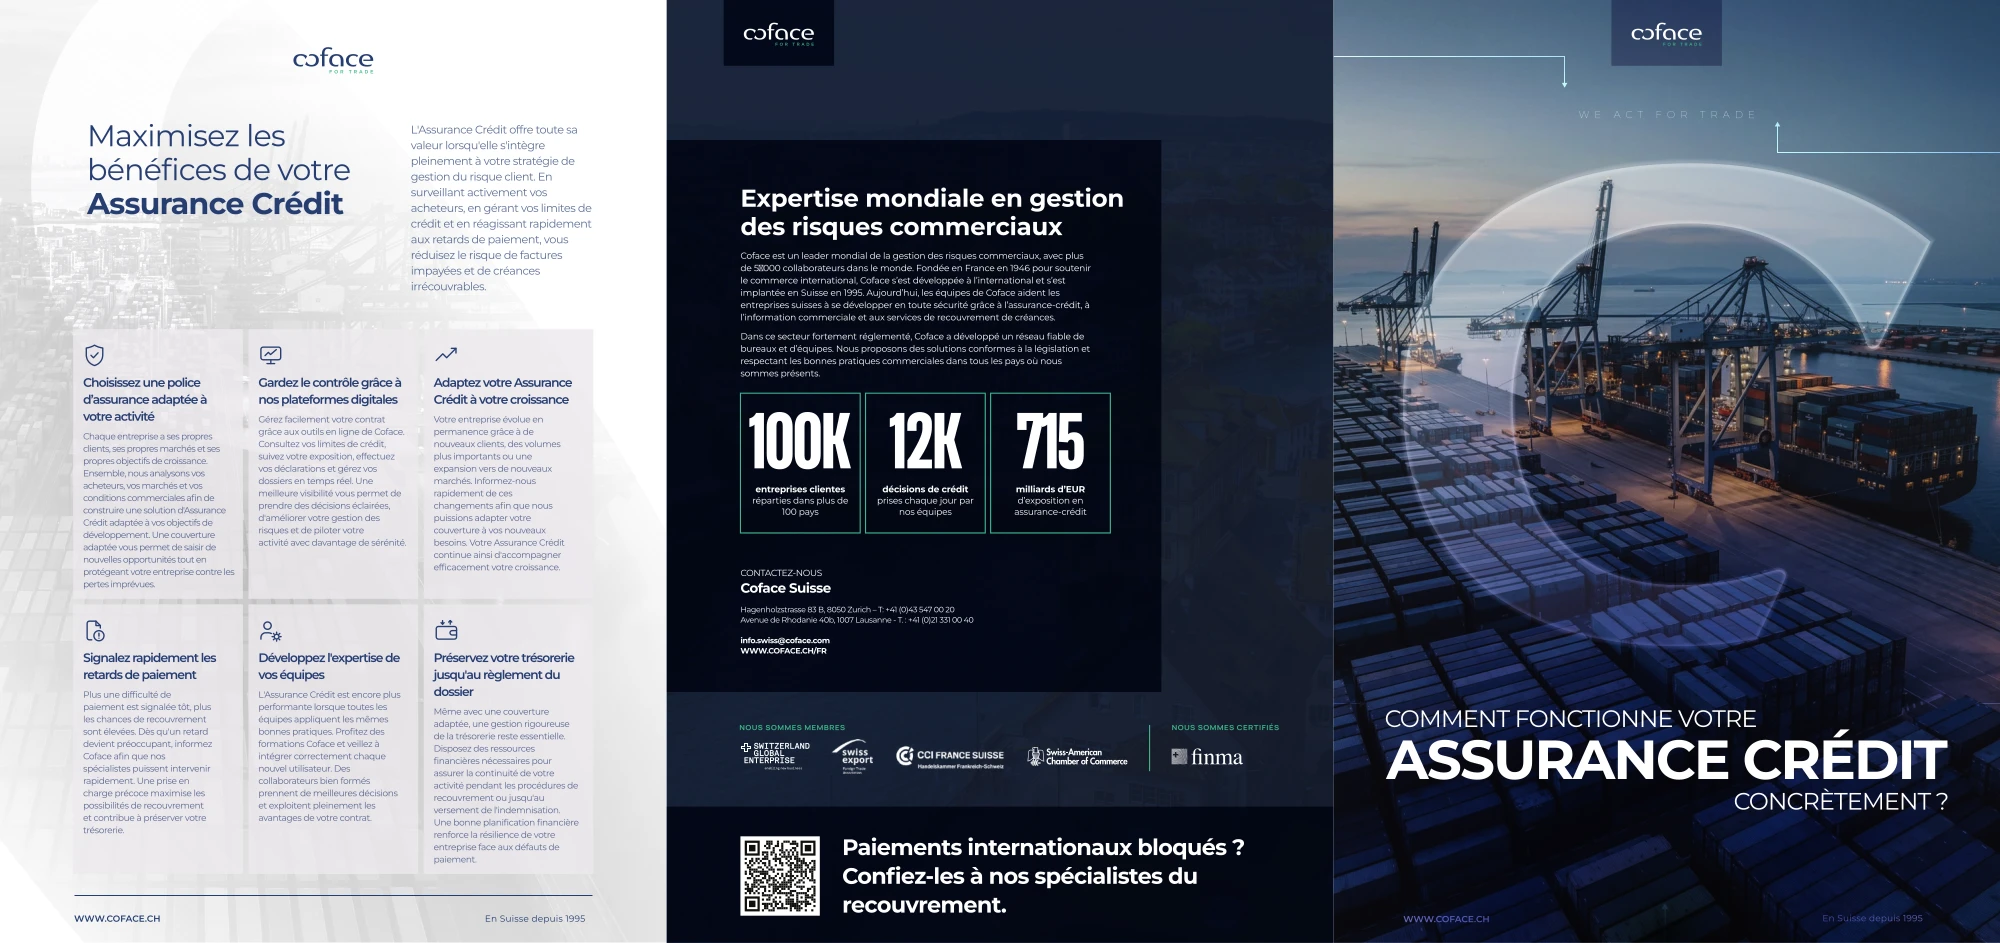Open the info.swiss@coface.com email link

coord(785,640)
